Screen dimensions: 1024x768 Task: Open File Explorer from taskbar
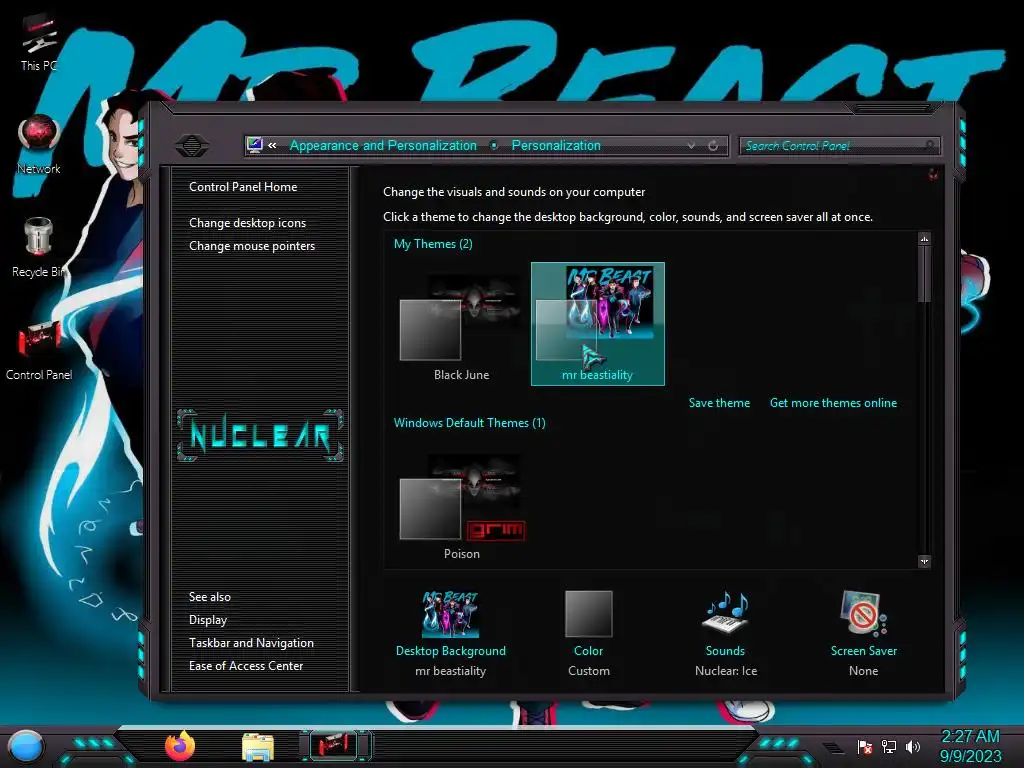pos(258,747)
